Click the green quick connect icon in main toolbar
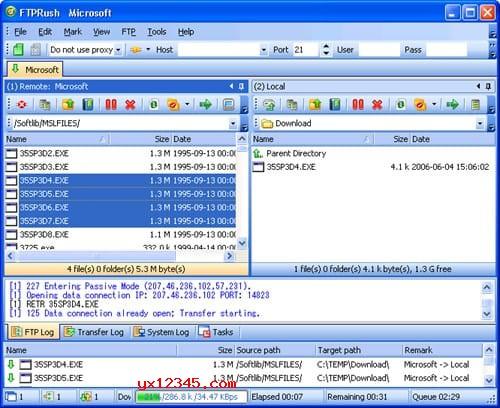The width and height of the screenshot is (500, 408). coord(18,50)
